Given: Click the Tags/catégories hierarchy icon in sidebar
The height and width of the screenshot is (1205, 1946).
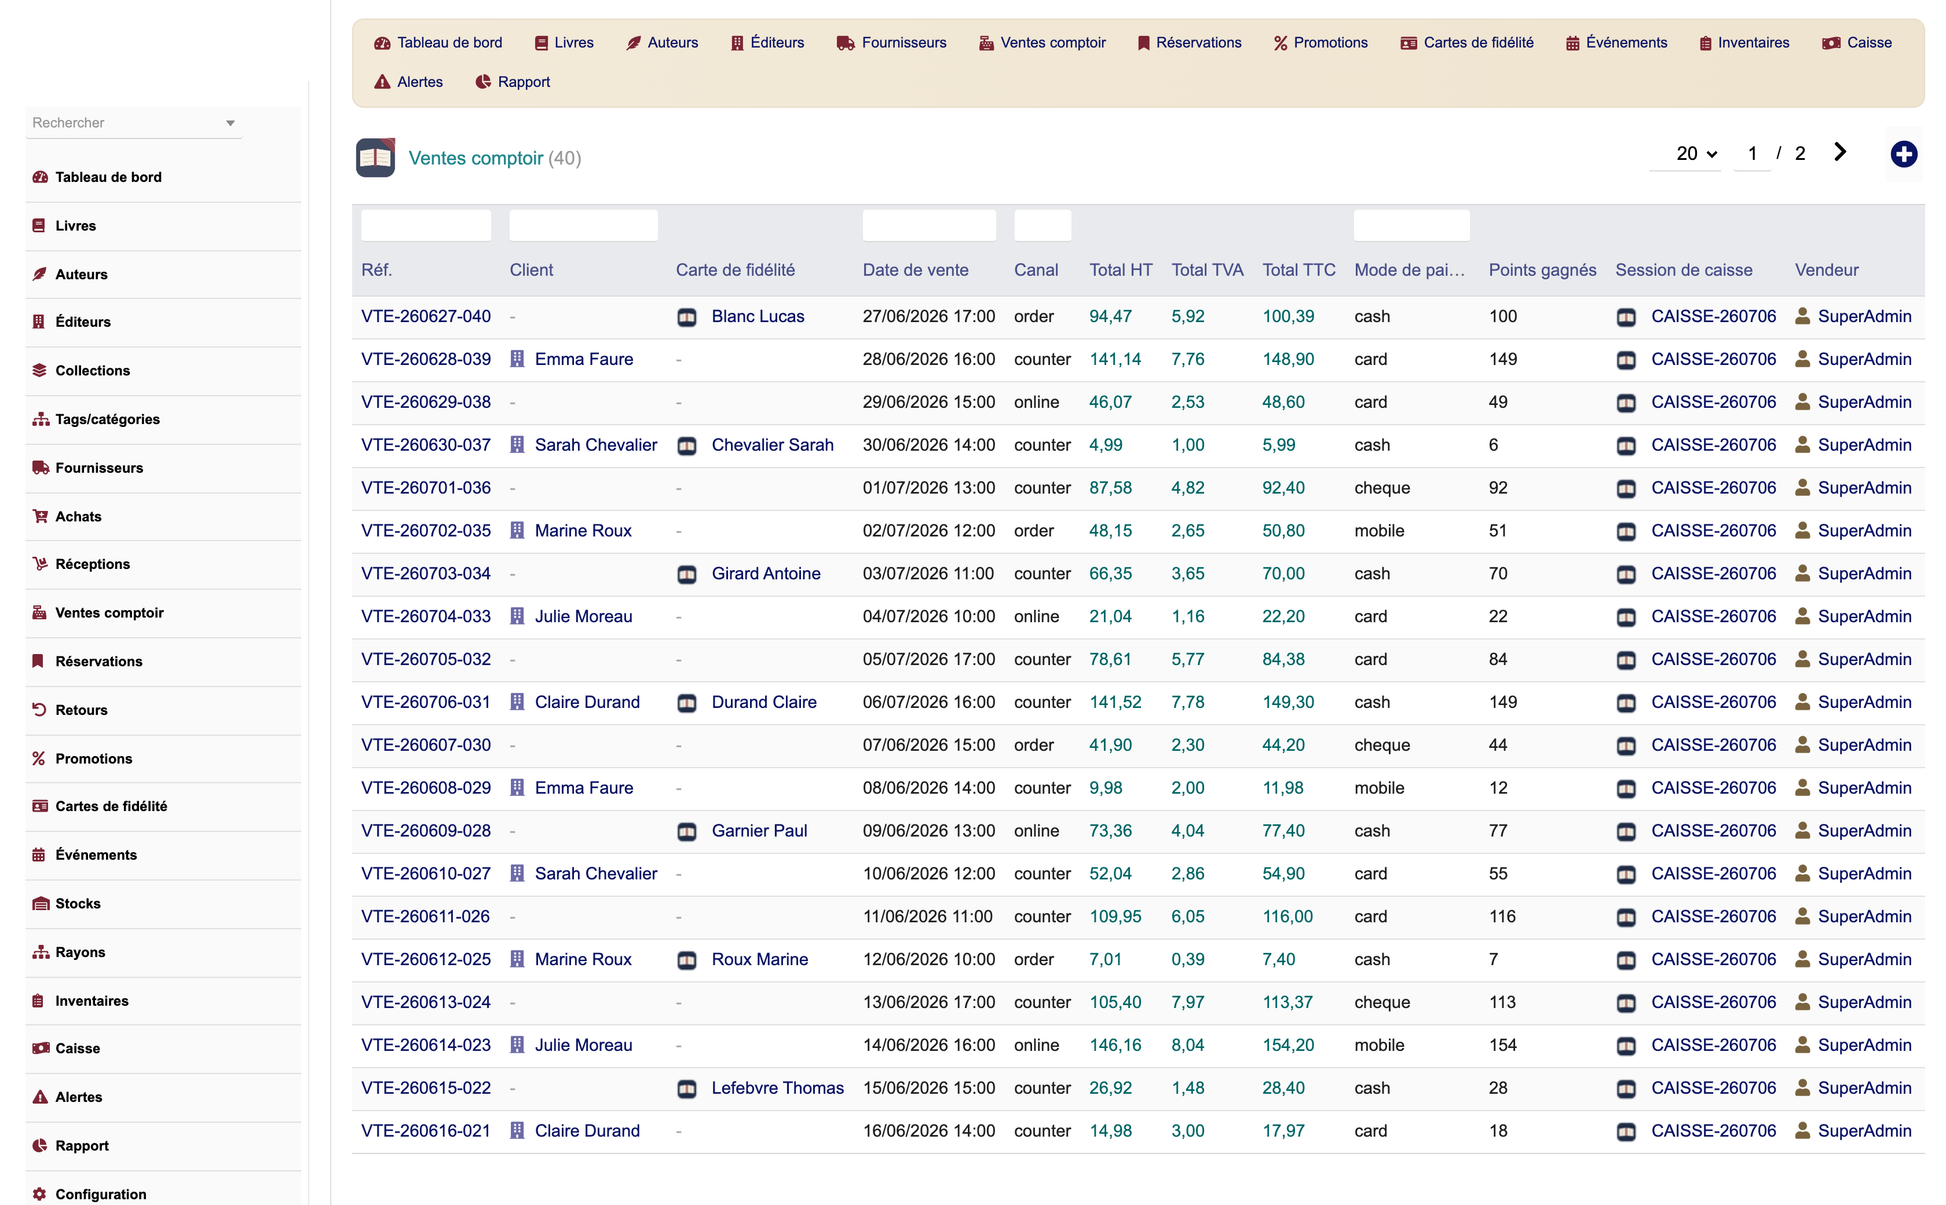Looking at the screenshot, I should (x=41, y=419).
